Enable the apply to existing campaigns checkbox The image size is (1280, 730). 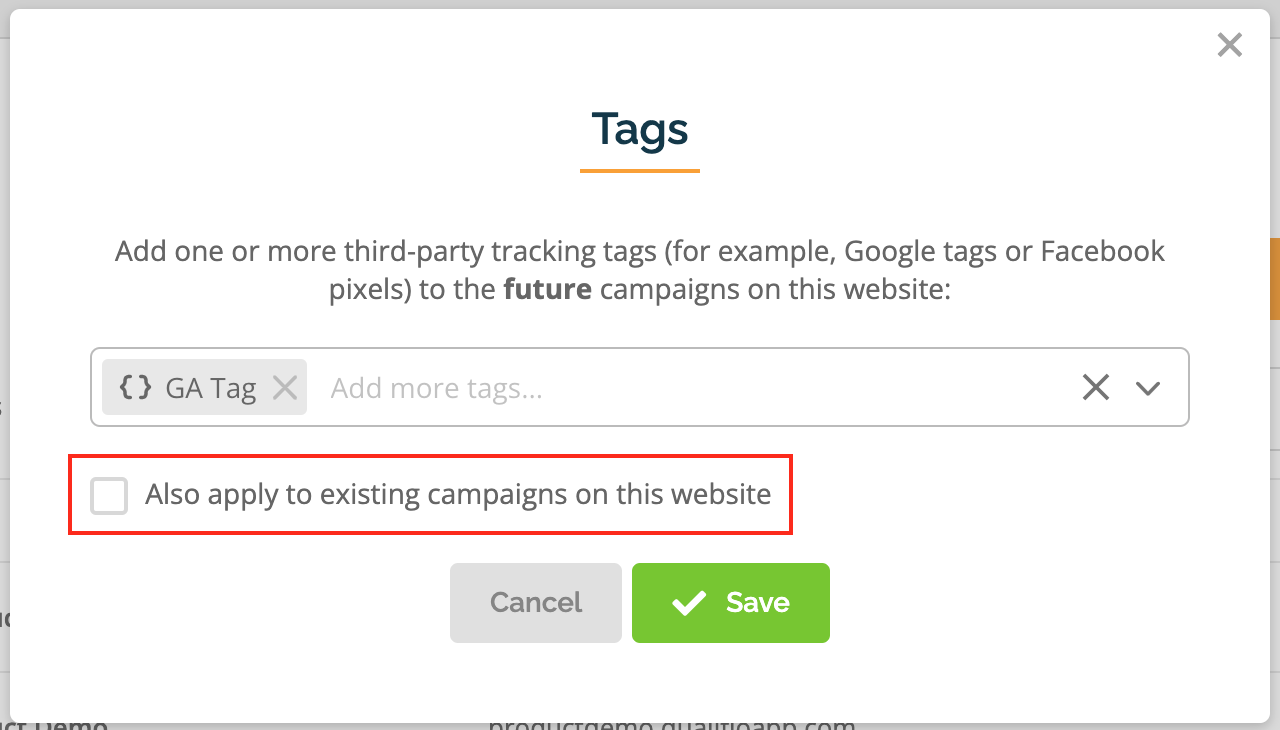[109, 495]
